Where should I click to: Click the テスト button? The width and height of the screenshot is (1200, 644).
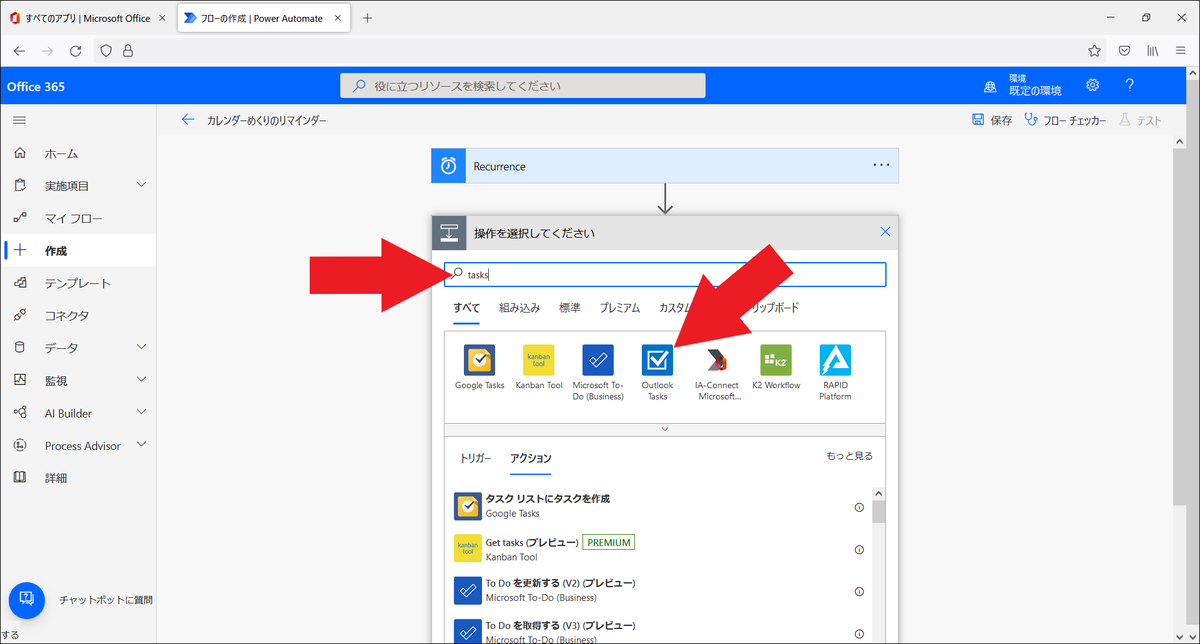pos(1140,120)
